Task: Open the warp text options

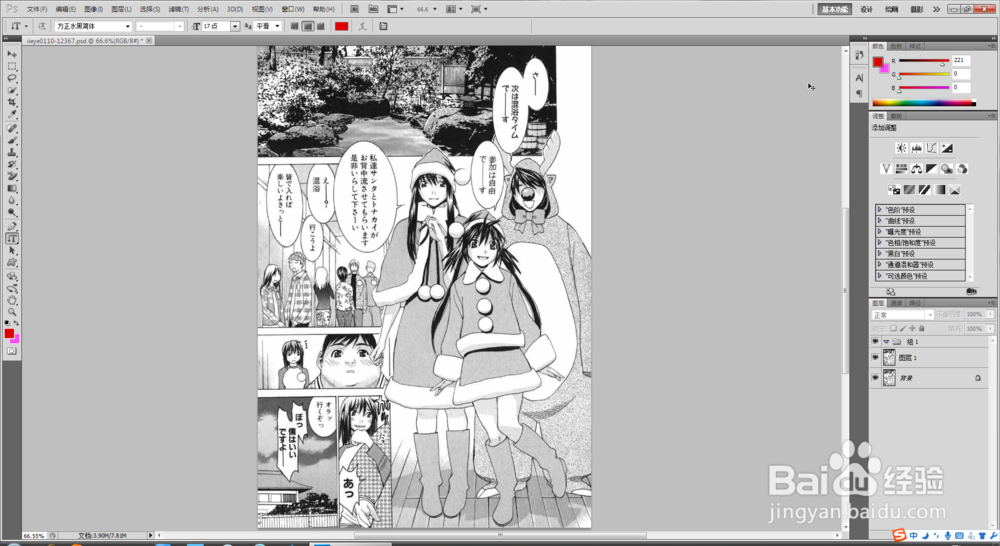Action: coord(362,26)
